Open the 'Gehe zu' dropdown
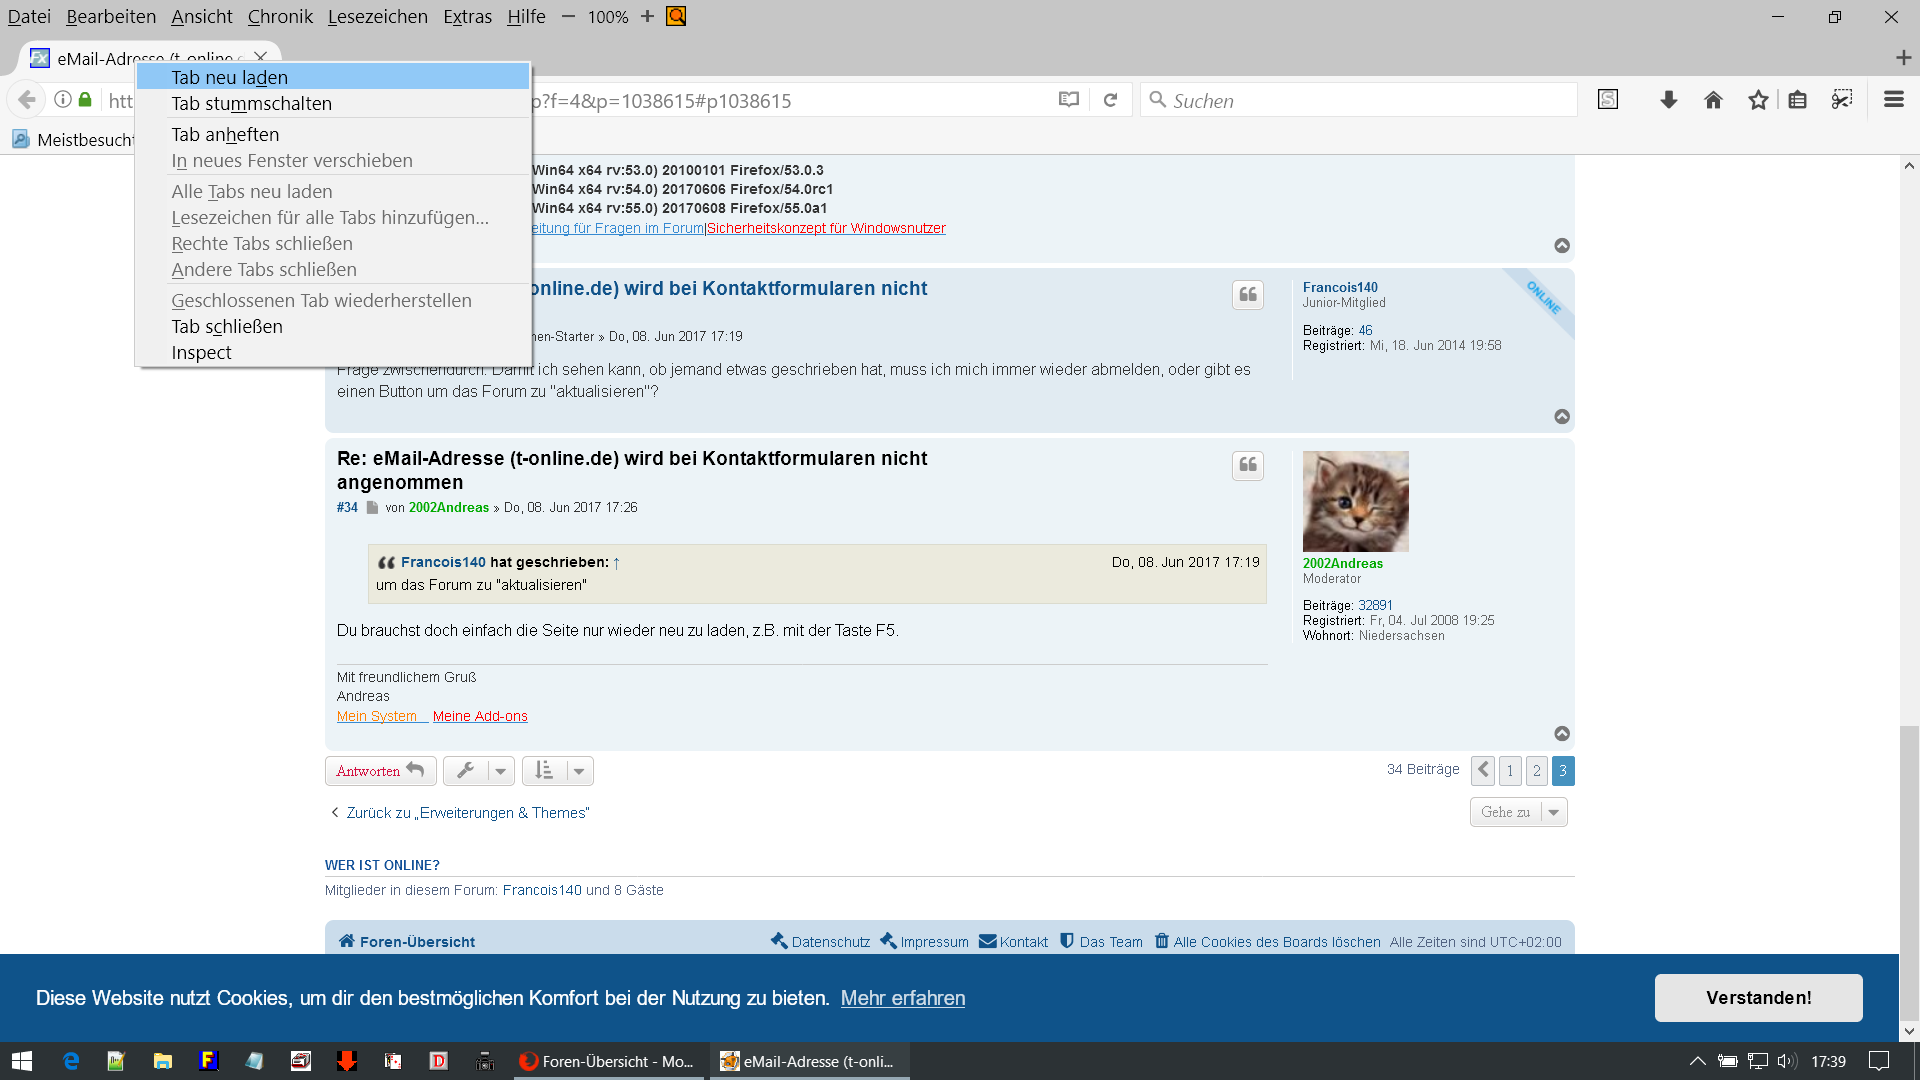 click(1518, 812)
